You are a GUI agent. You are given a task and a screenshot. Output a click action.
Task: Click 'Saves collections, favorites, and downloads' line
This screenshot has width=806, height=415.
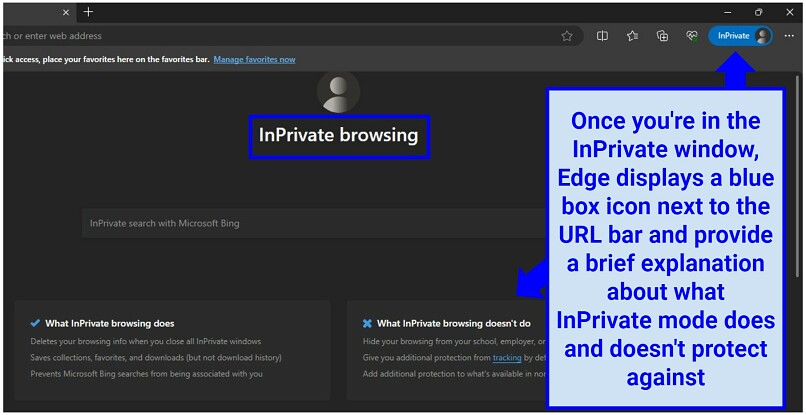coord(156,357)
